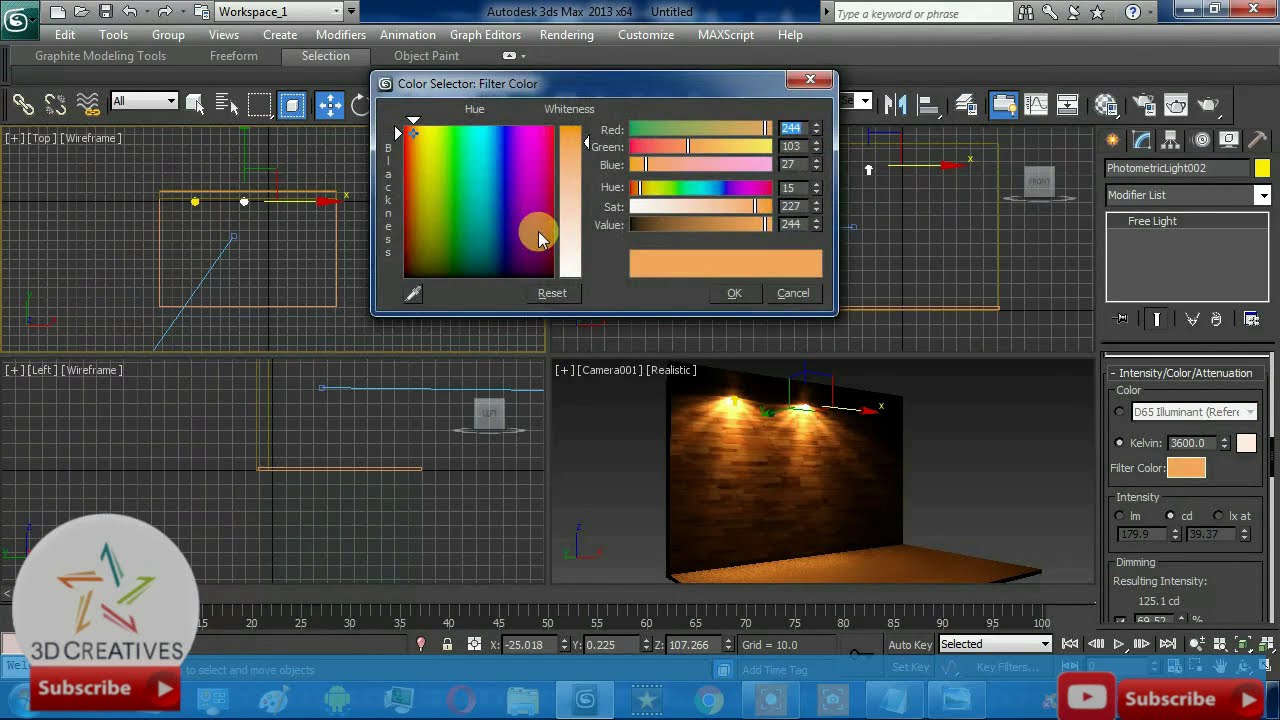The image size is (1280, 720).
Task: Collapse the Intensity/Color/Attenuation rollout
Action: (x=1185, y=373)
